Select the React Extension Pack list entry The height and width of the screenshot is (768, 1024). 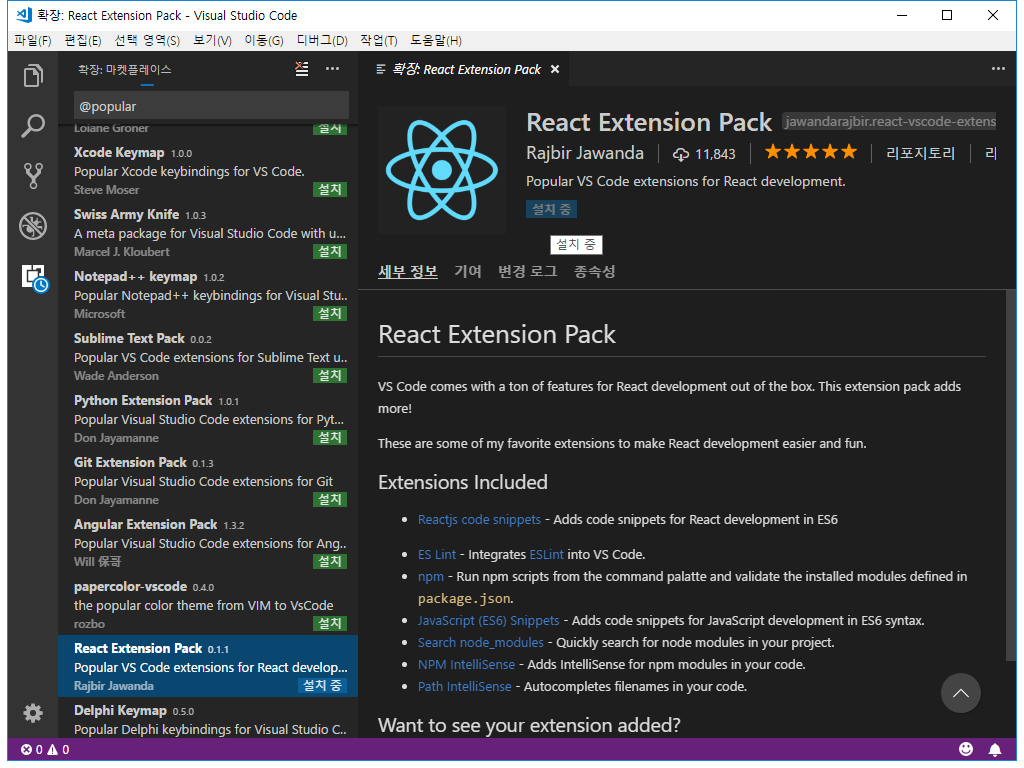208,666
